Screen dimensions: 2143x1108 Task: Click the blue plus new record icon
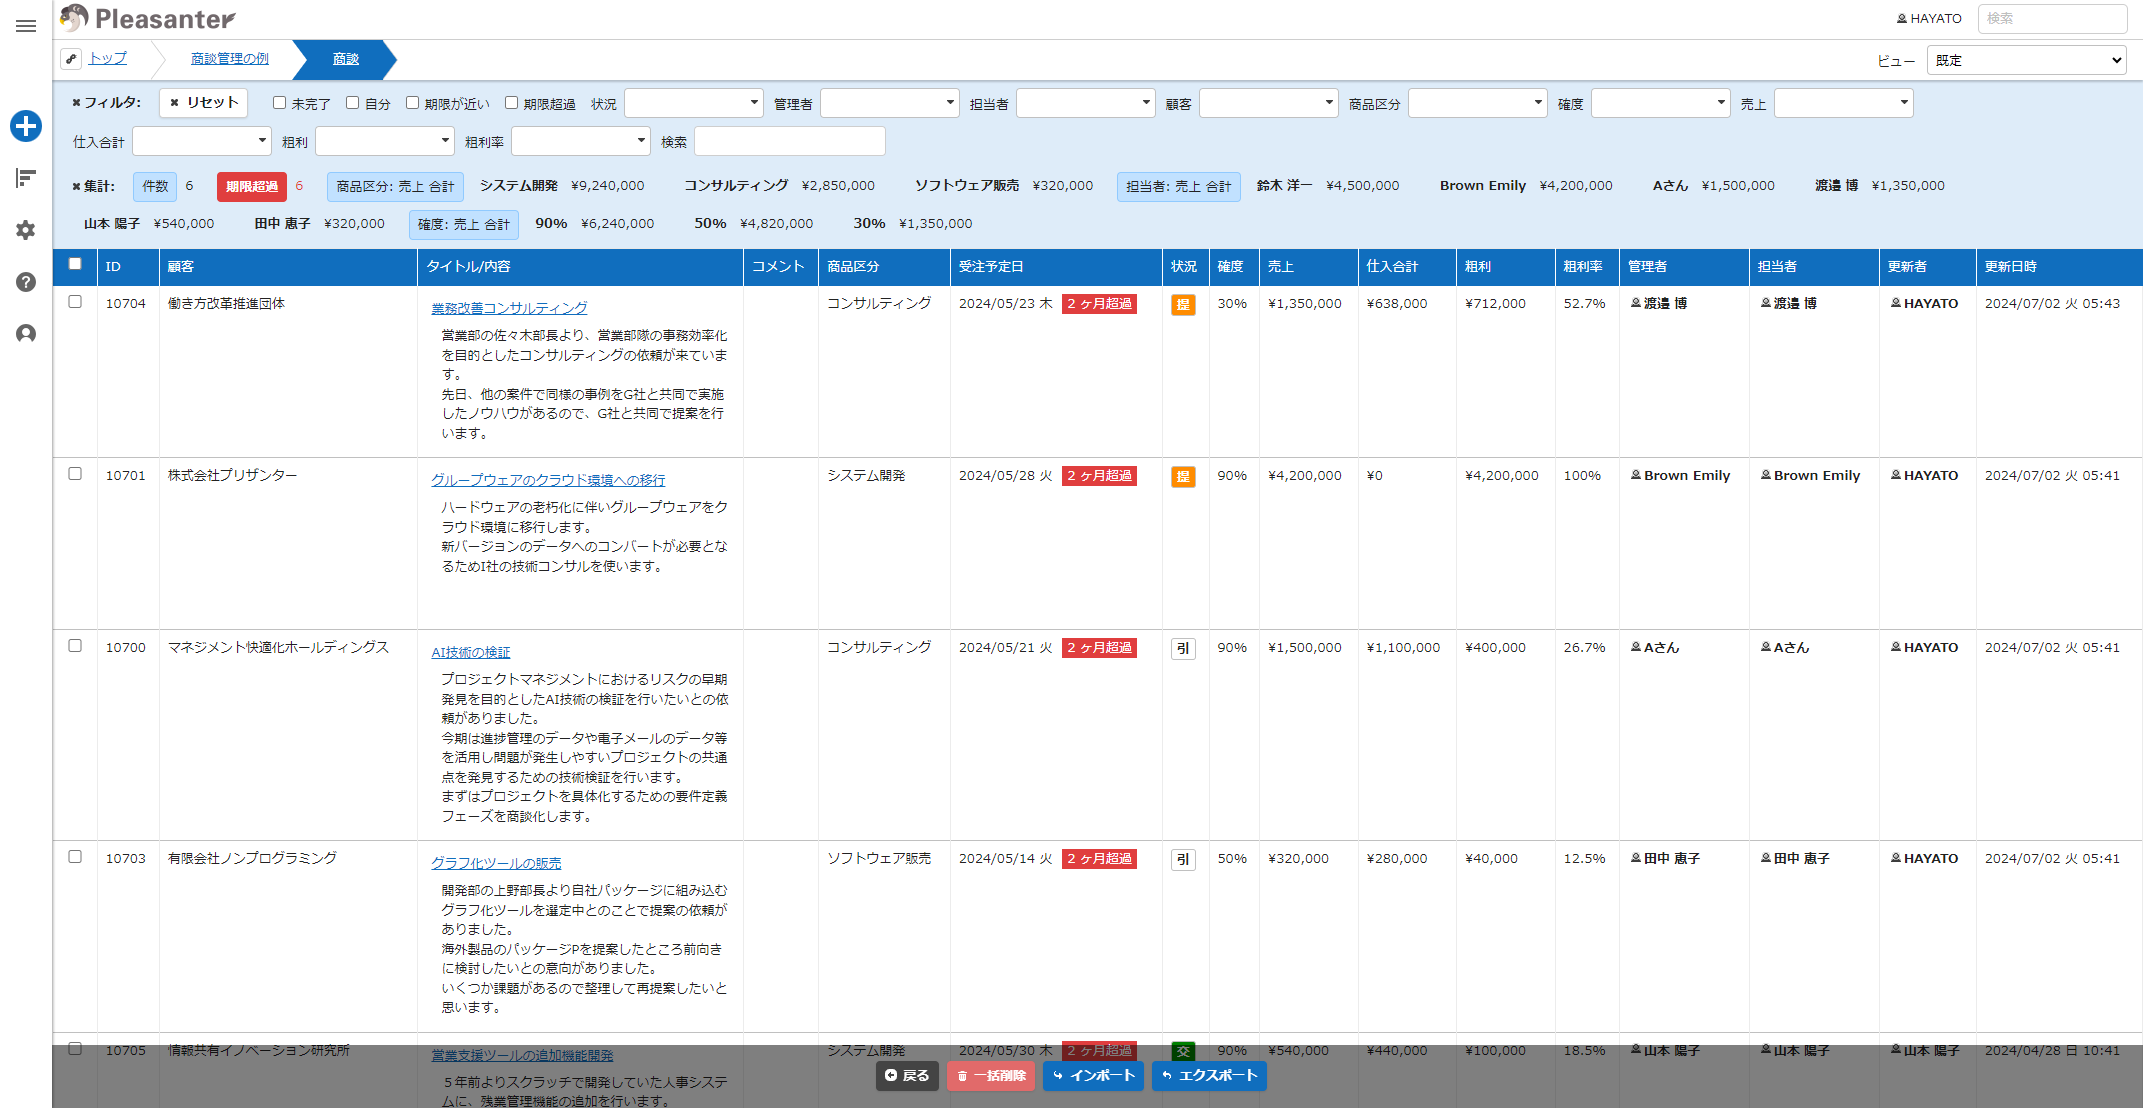pos(26,126)
